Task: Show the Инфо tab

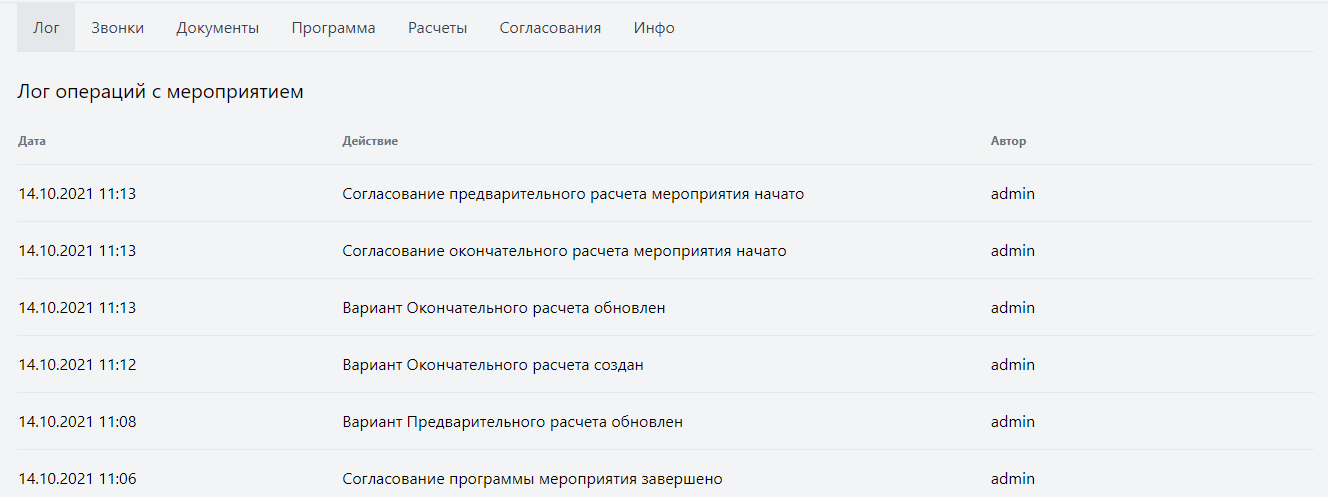Action: [654, 28]
